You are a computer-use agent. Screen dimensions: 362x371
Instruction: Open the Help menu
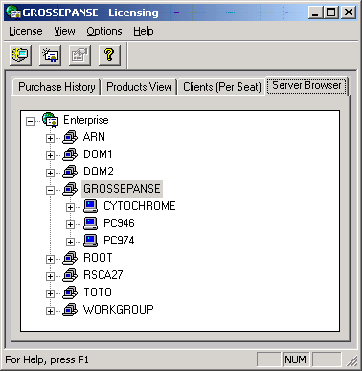(x=143, y=32)
